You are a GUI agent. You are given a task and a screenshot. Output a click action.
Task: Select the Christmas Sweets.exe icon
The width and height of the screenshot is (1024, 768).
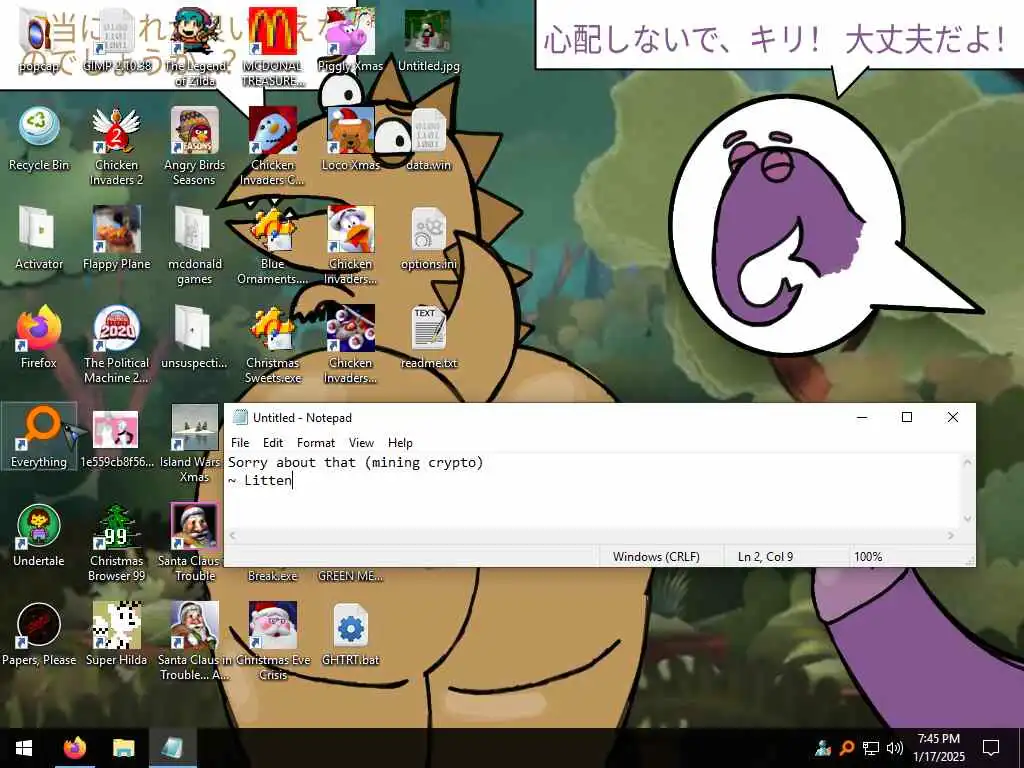[272, 344]
